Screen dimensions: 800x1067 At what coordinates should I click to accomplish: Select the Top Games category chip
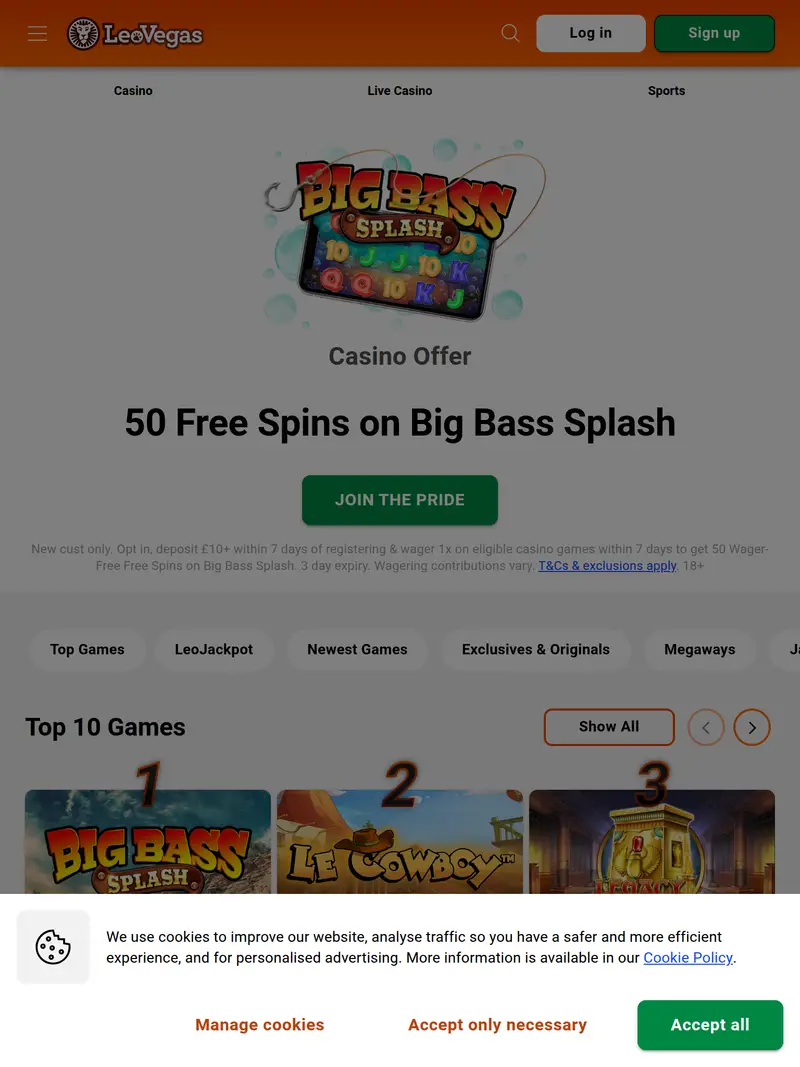(87, 649)
